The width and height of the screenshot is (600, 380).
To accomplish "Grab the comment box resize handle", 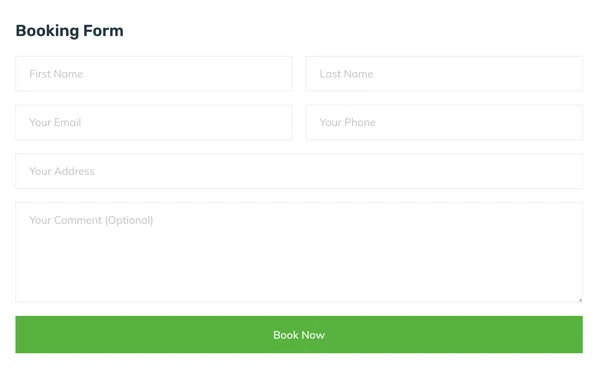I will pyautogui.click(x=580, y=300).
